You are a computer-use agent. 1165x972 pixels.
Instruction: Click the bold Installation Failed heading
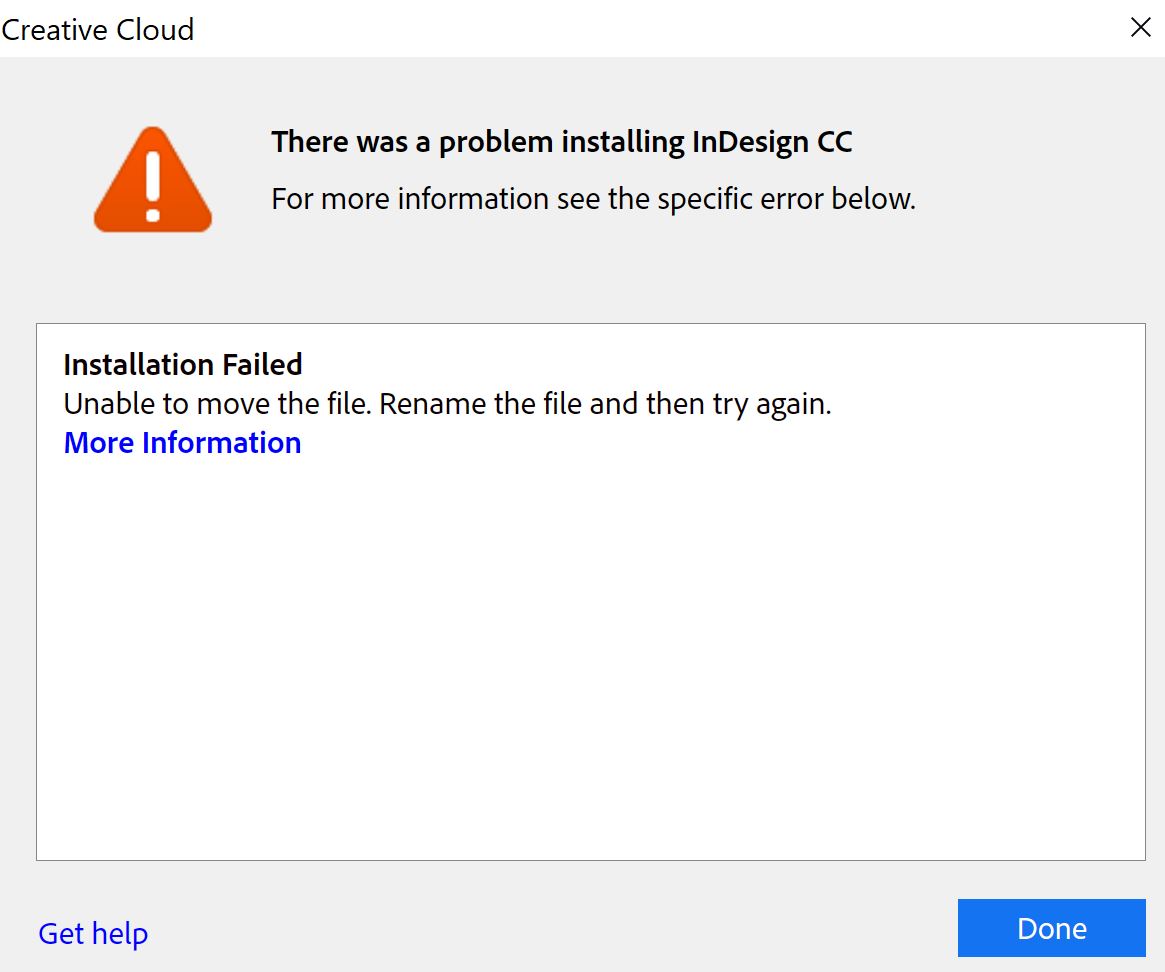(182, 364)
